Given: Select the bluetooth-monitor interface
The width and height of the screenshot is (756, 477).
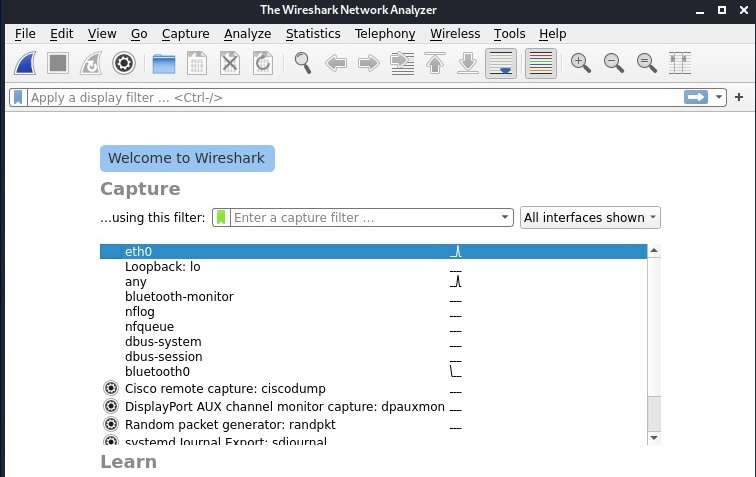Looking at the screenshot, I should [x=373, y=297].
